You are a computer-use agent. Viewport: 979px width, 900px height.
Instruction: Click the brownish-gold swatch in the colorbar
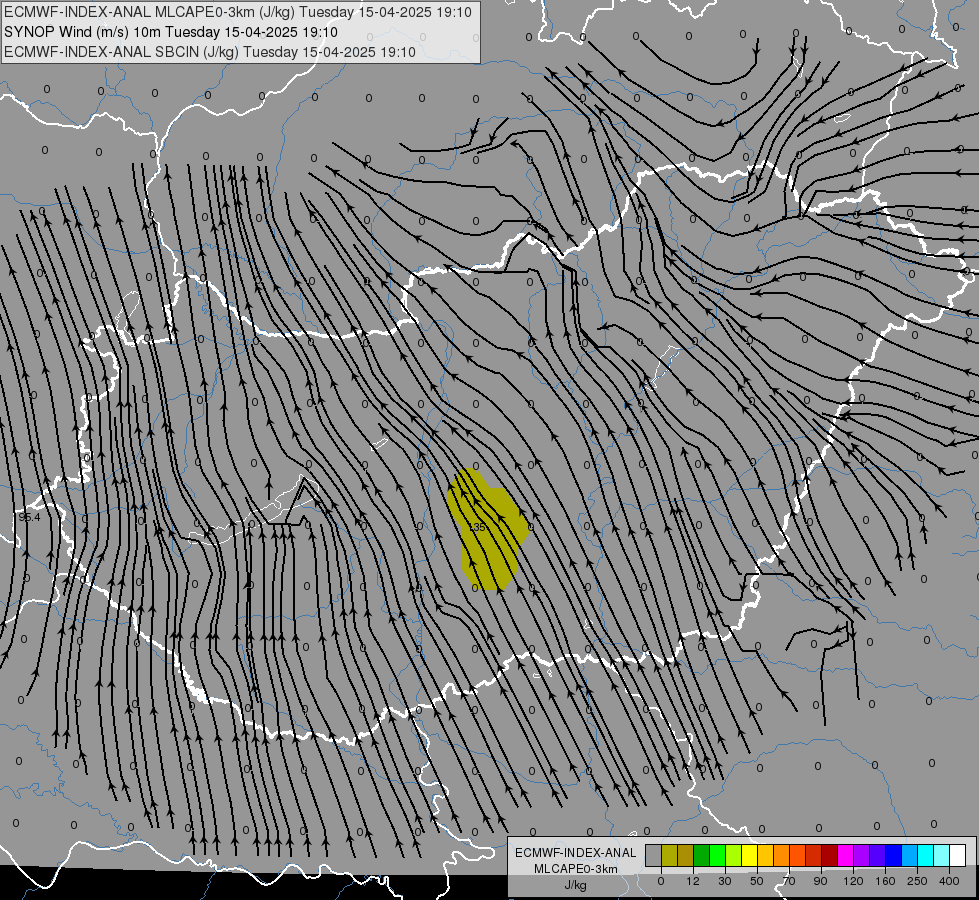tap(686, 855)
